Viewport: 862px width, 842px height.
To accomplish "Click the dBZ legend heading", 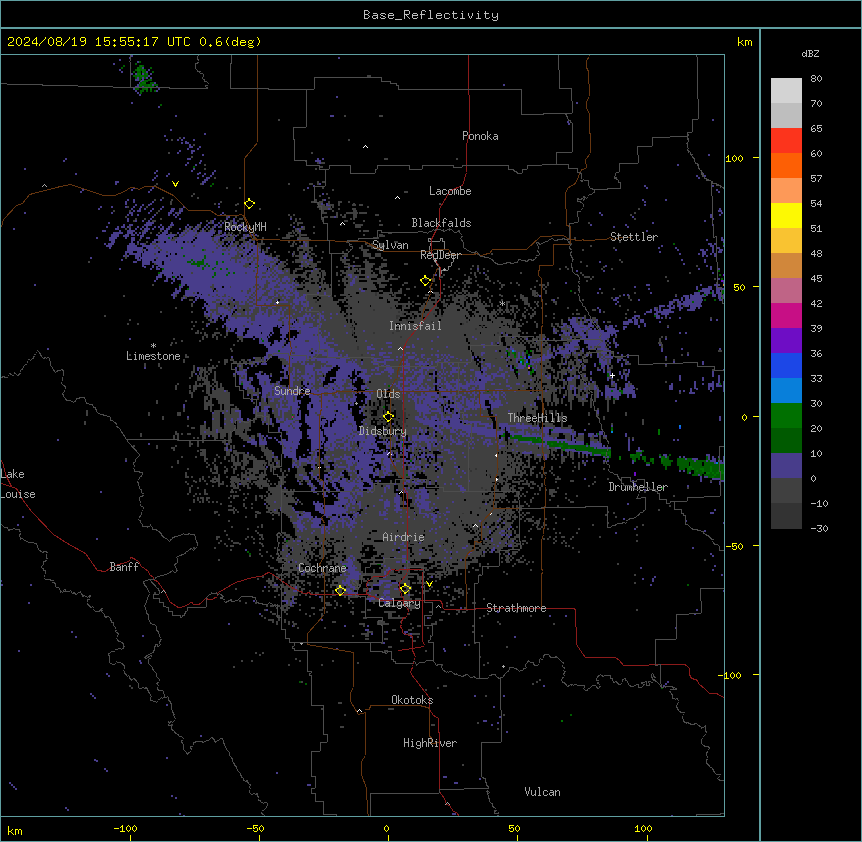I will (x=810, y=54).
